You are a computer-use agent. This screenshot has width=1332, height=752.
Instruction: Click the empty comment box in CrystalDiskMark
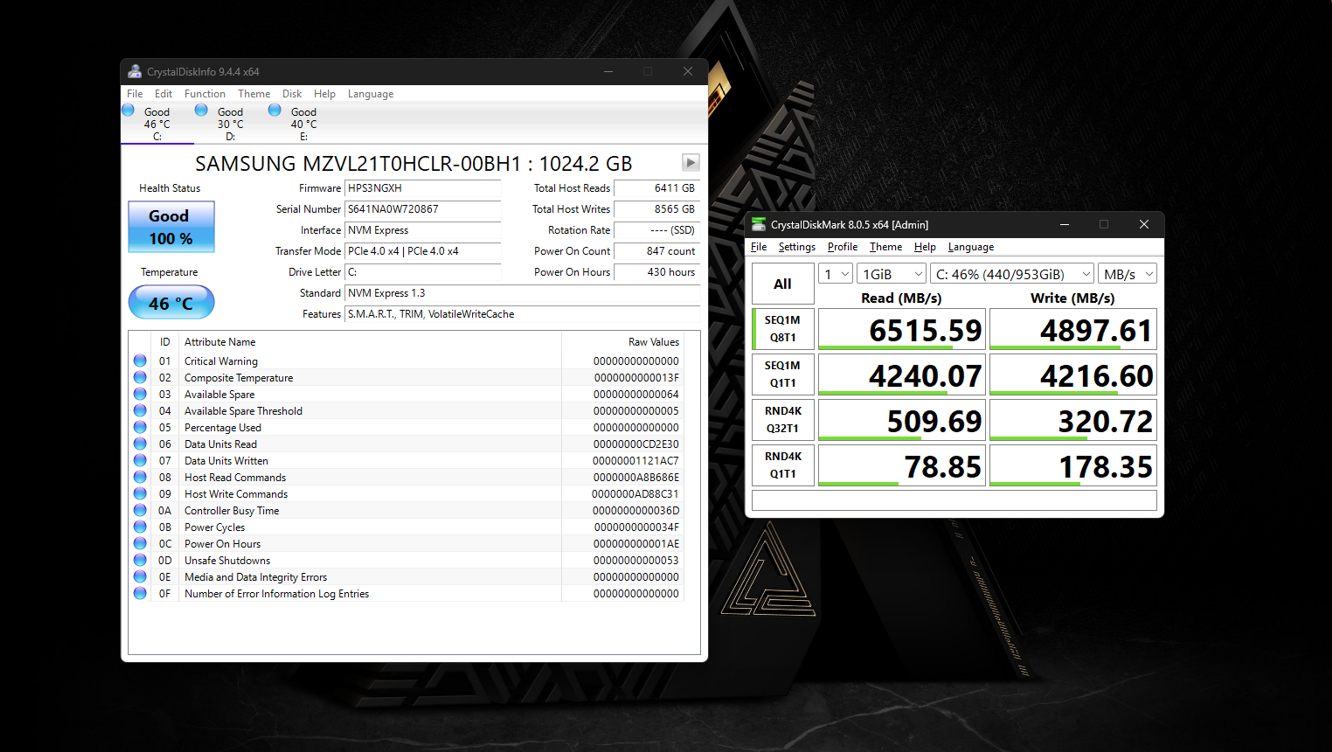point(954,500)
